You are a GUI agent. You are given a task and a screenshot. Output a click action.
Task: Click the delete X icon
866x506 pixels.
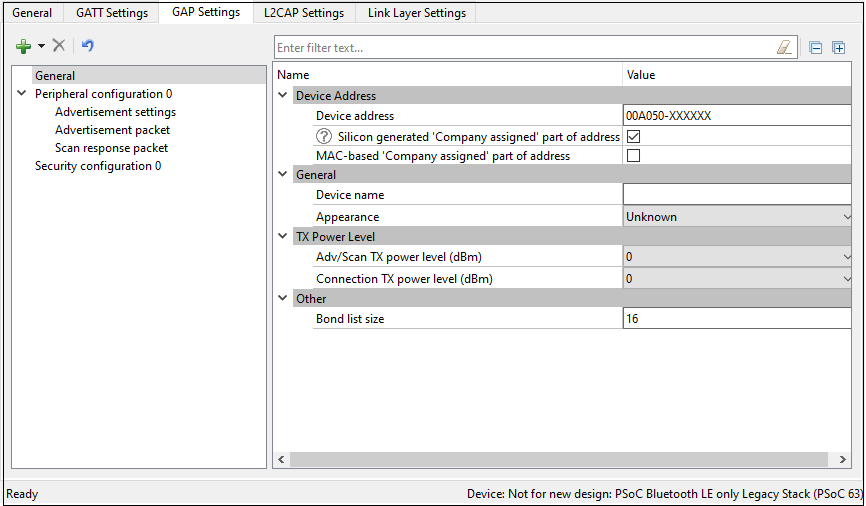tap(59, 46)
